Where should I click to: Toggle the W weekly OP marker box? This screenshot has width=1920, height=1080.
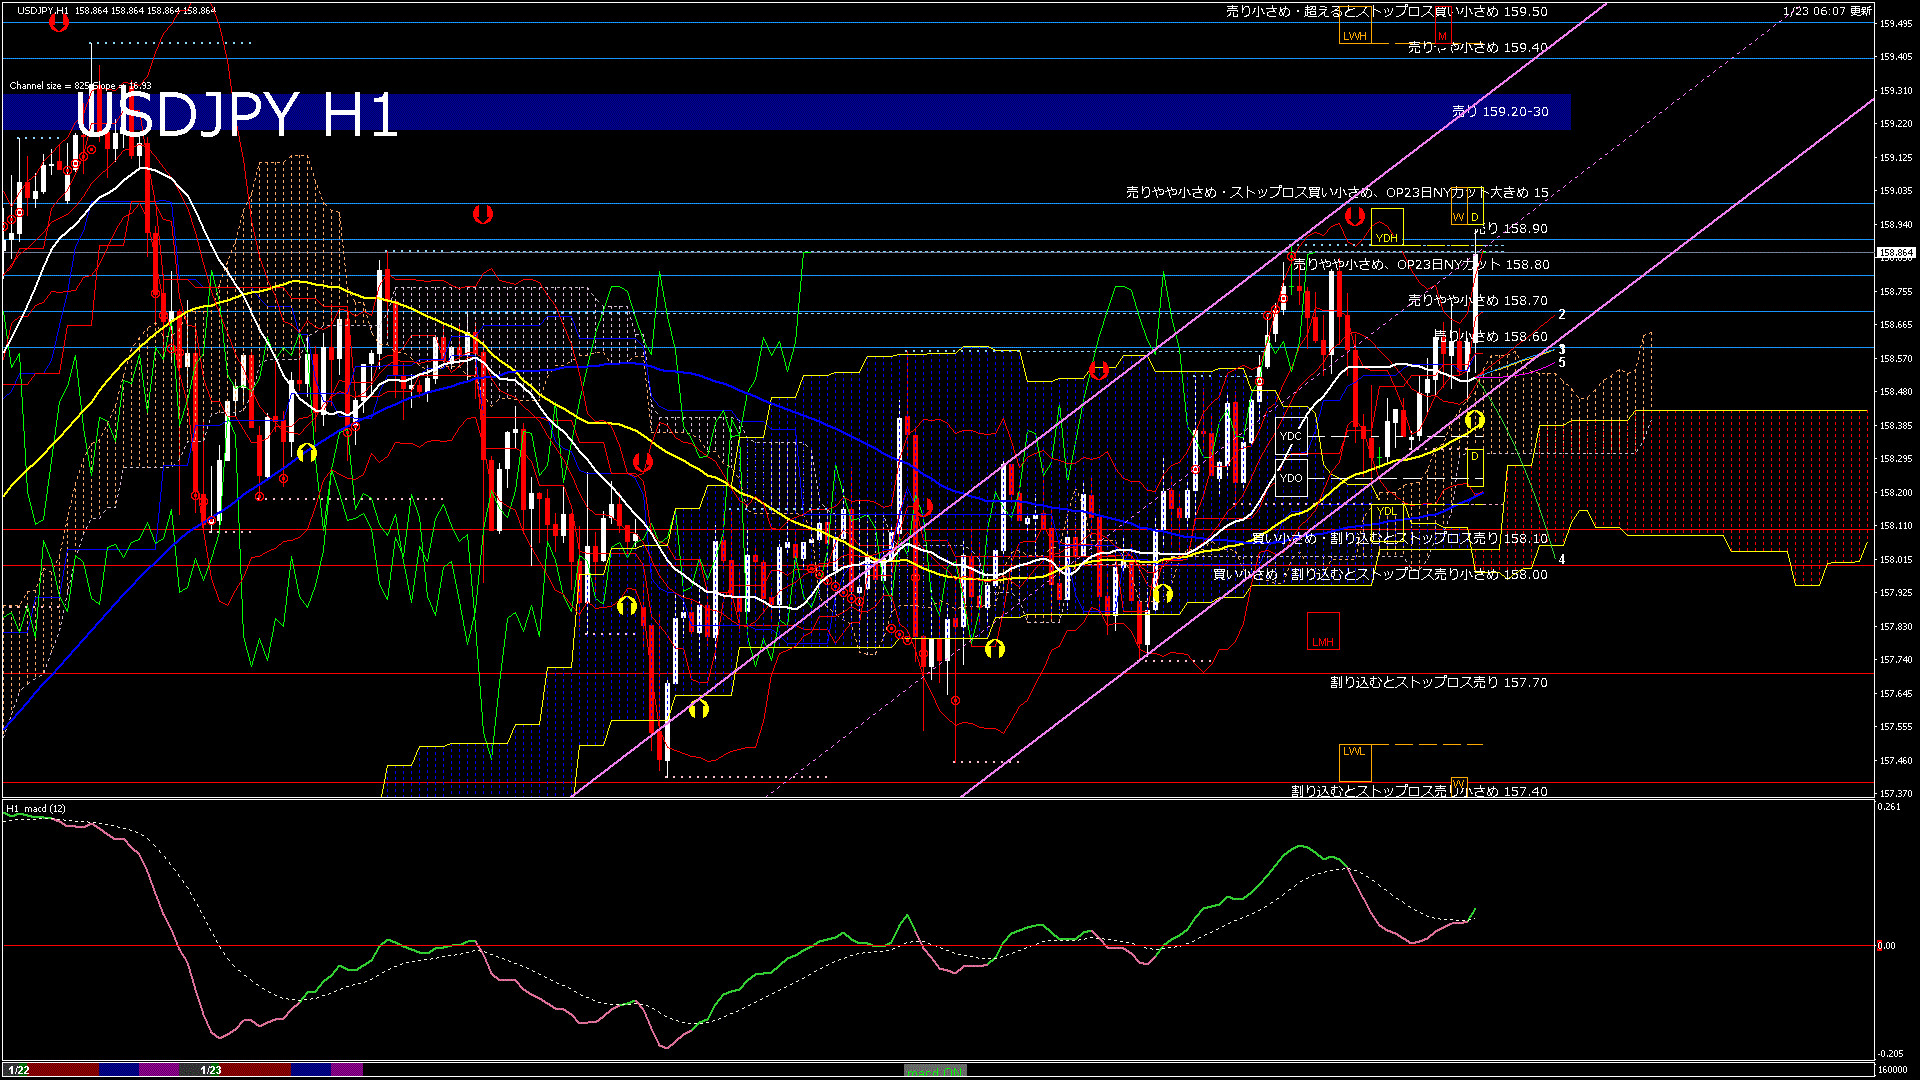1459,217
